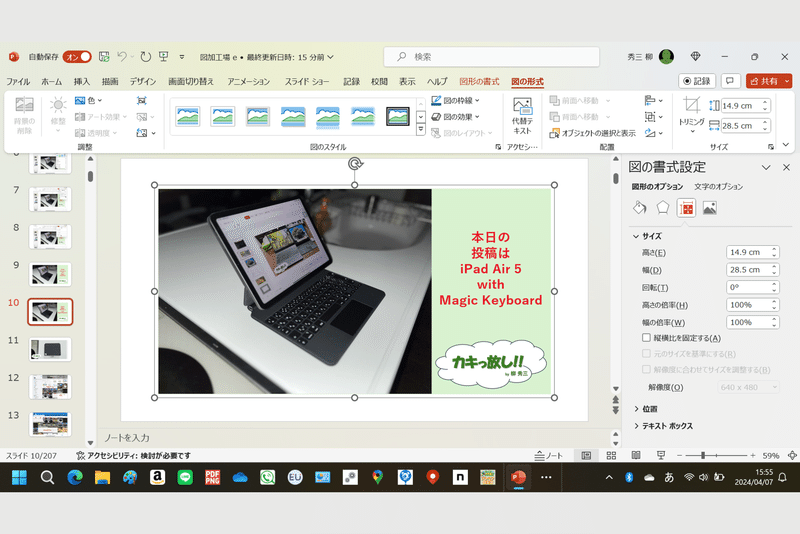Close the 図の書式設定 pane
The width and height of the screenshot is (800, 534).
coord(786,167)
